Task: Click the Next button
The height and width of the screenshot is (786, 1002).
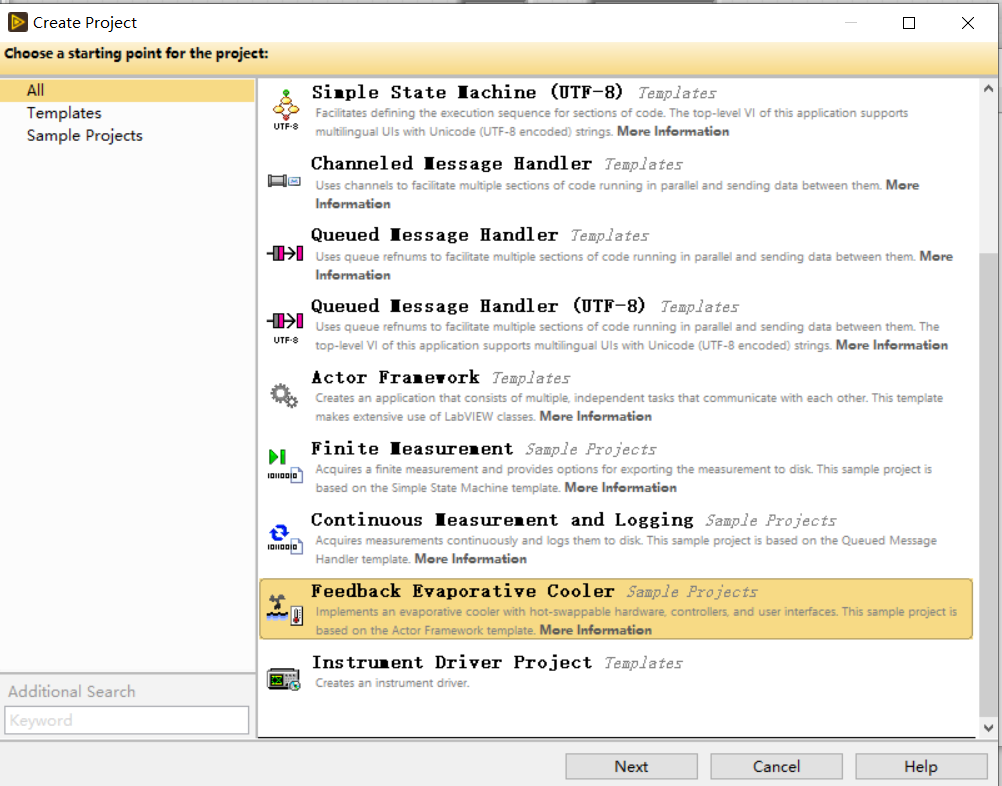Action: point(631,766)
